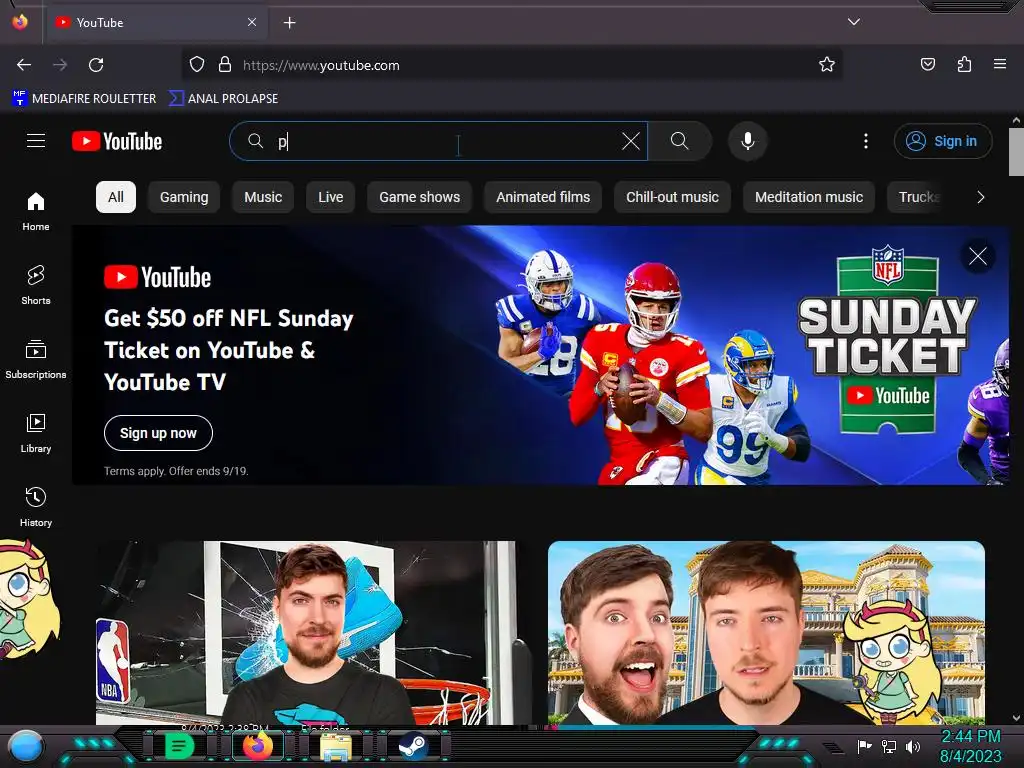Click the Sign up now button
The height and width of the screenshot is (768, 1024).
(158, 433)
